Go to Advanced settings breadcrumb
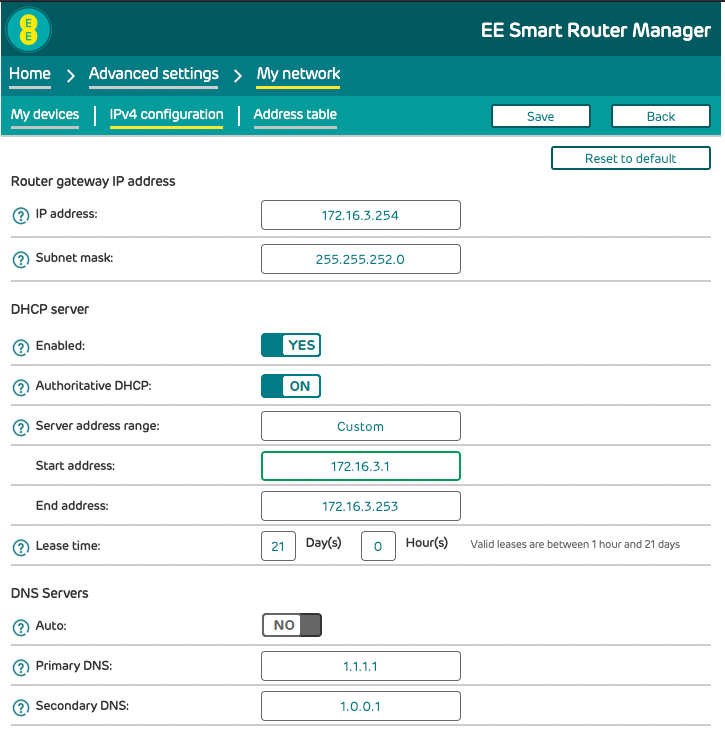The height and width of the screenshot is (734, 725). coord(153,74)
